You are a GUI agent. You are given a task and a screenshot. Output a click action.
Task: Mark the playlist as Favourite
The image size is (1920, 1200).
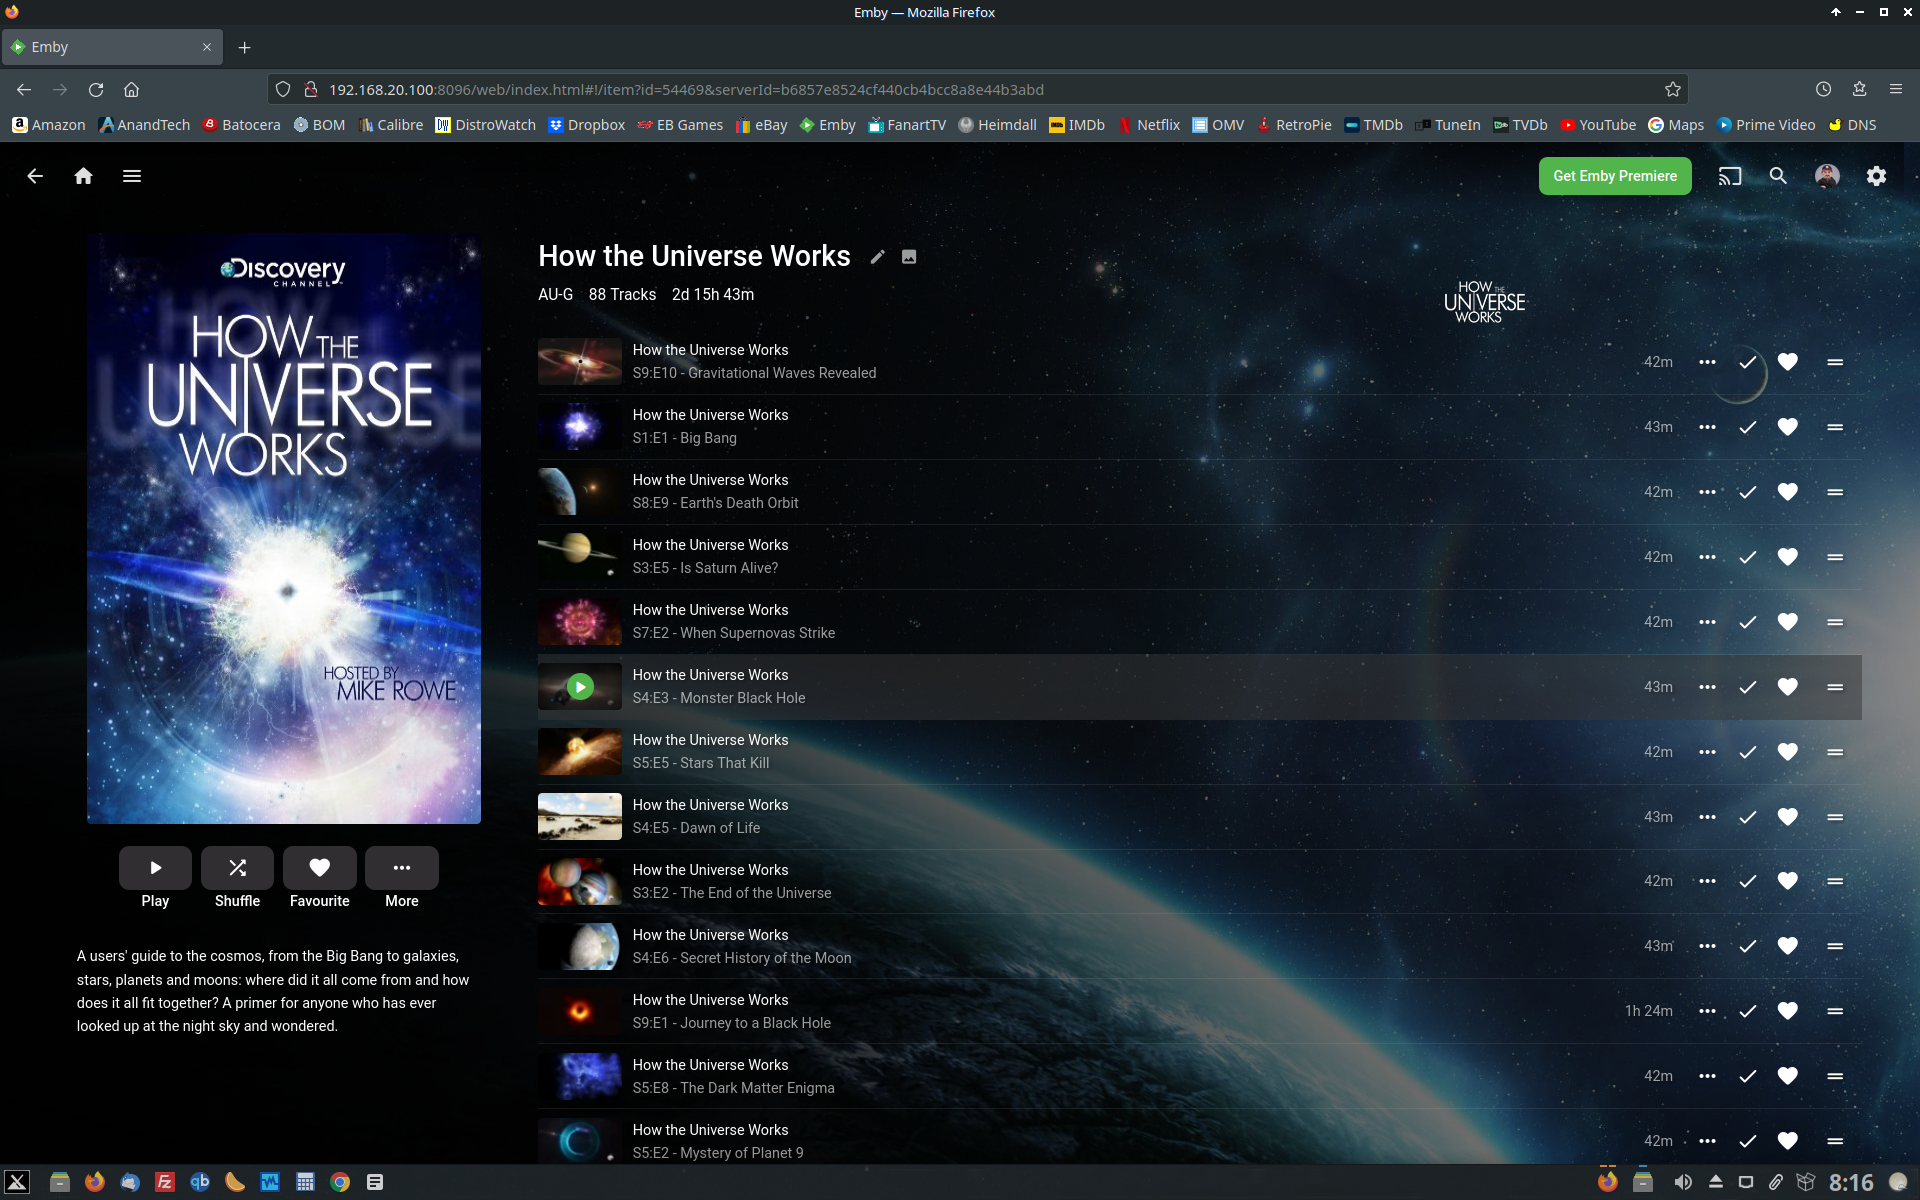pos(320,868)
